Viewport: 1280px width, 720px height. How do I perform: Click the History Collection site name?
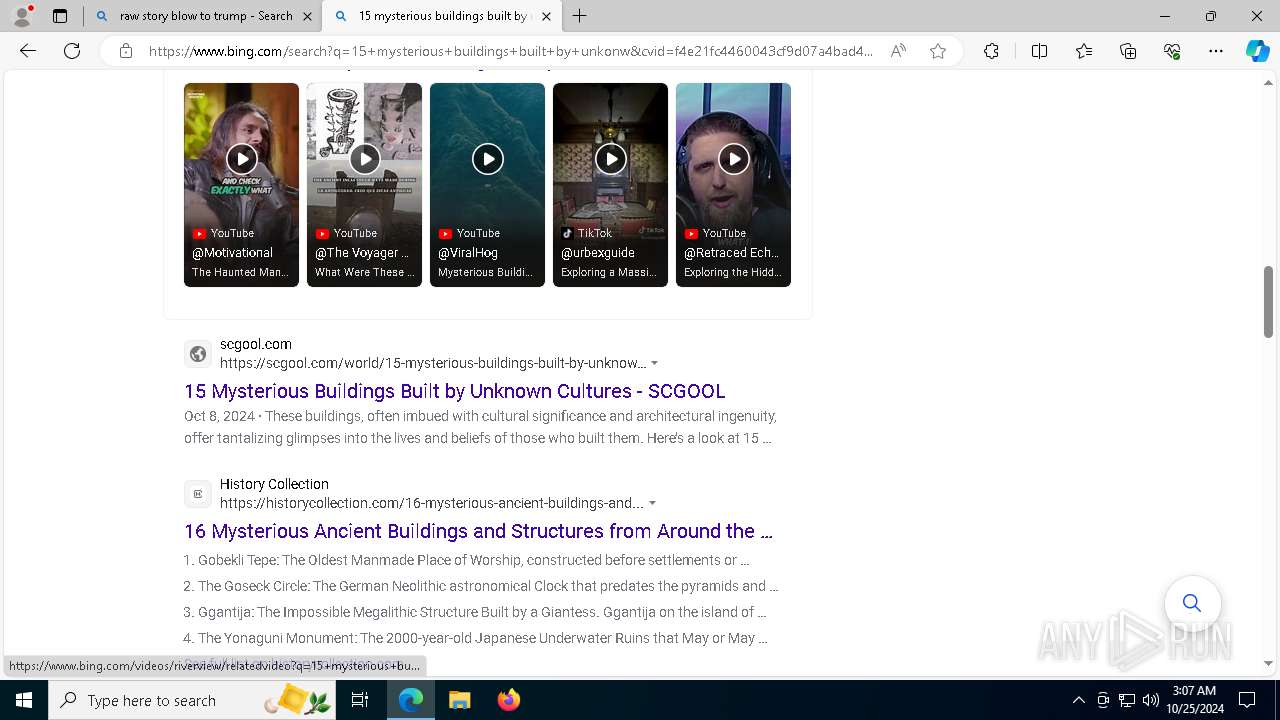(x=274, y=484)
